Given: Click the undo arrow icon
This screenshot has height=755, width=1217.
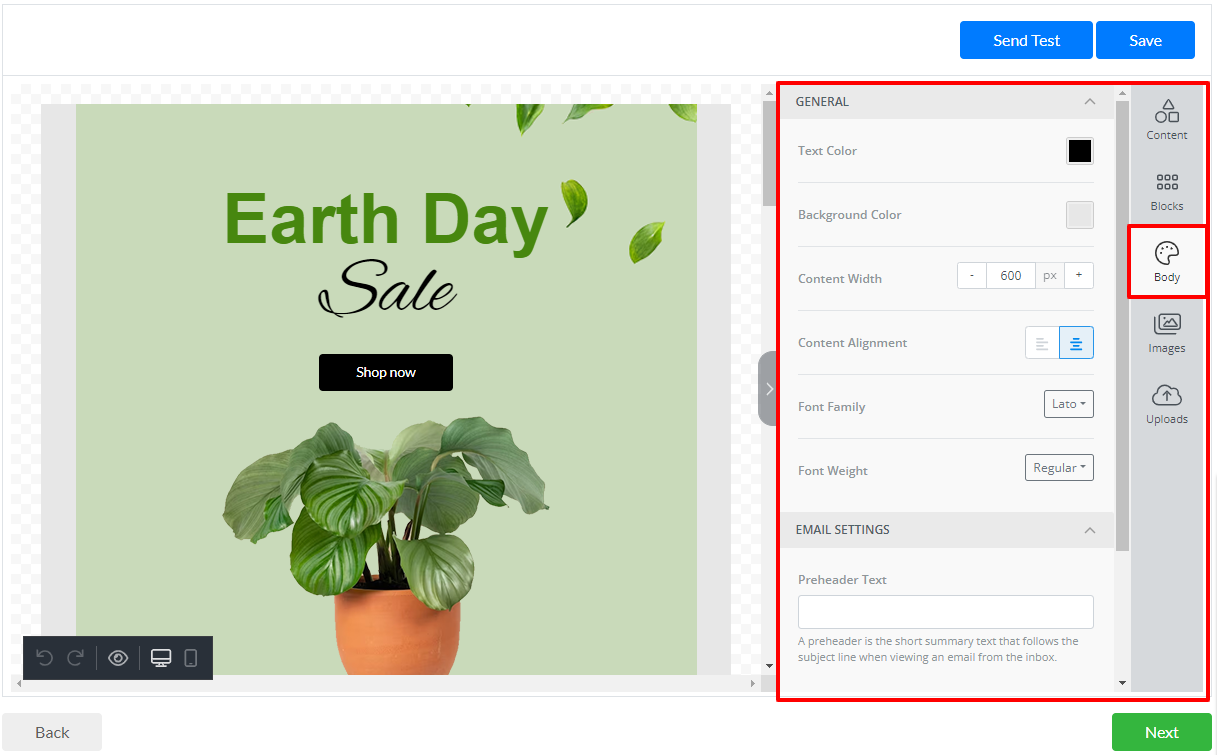Looking at the screenshot, I should click(44, 658).
